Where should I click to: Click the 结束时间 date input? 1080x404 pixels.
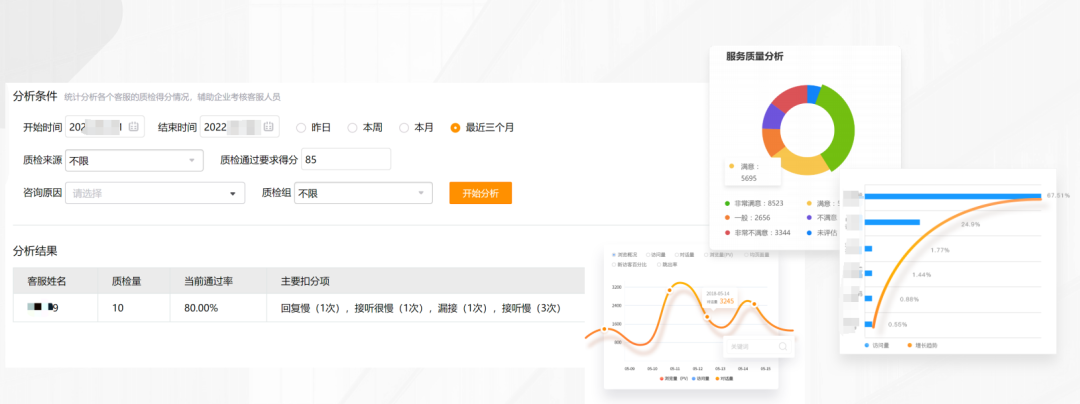[x=240, y=127]
